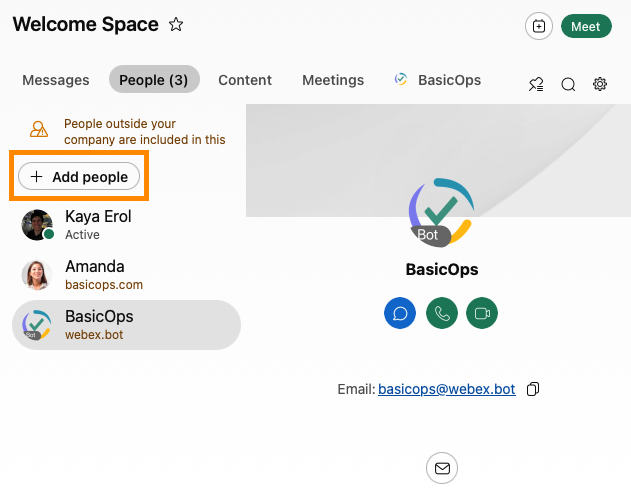The height and width of the screenshot is (501, 631).
Task: Select Amanda from basicops.com
Action: click(126, 275)
